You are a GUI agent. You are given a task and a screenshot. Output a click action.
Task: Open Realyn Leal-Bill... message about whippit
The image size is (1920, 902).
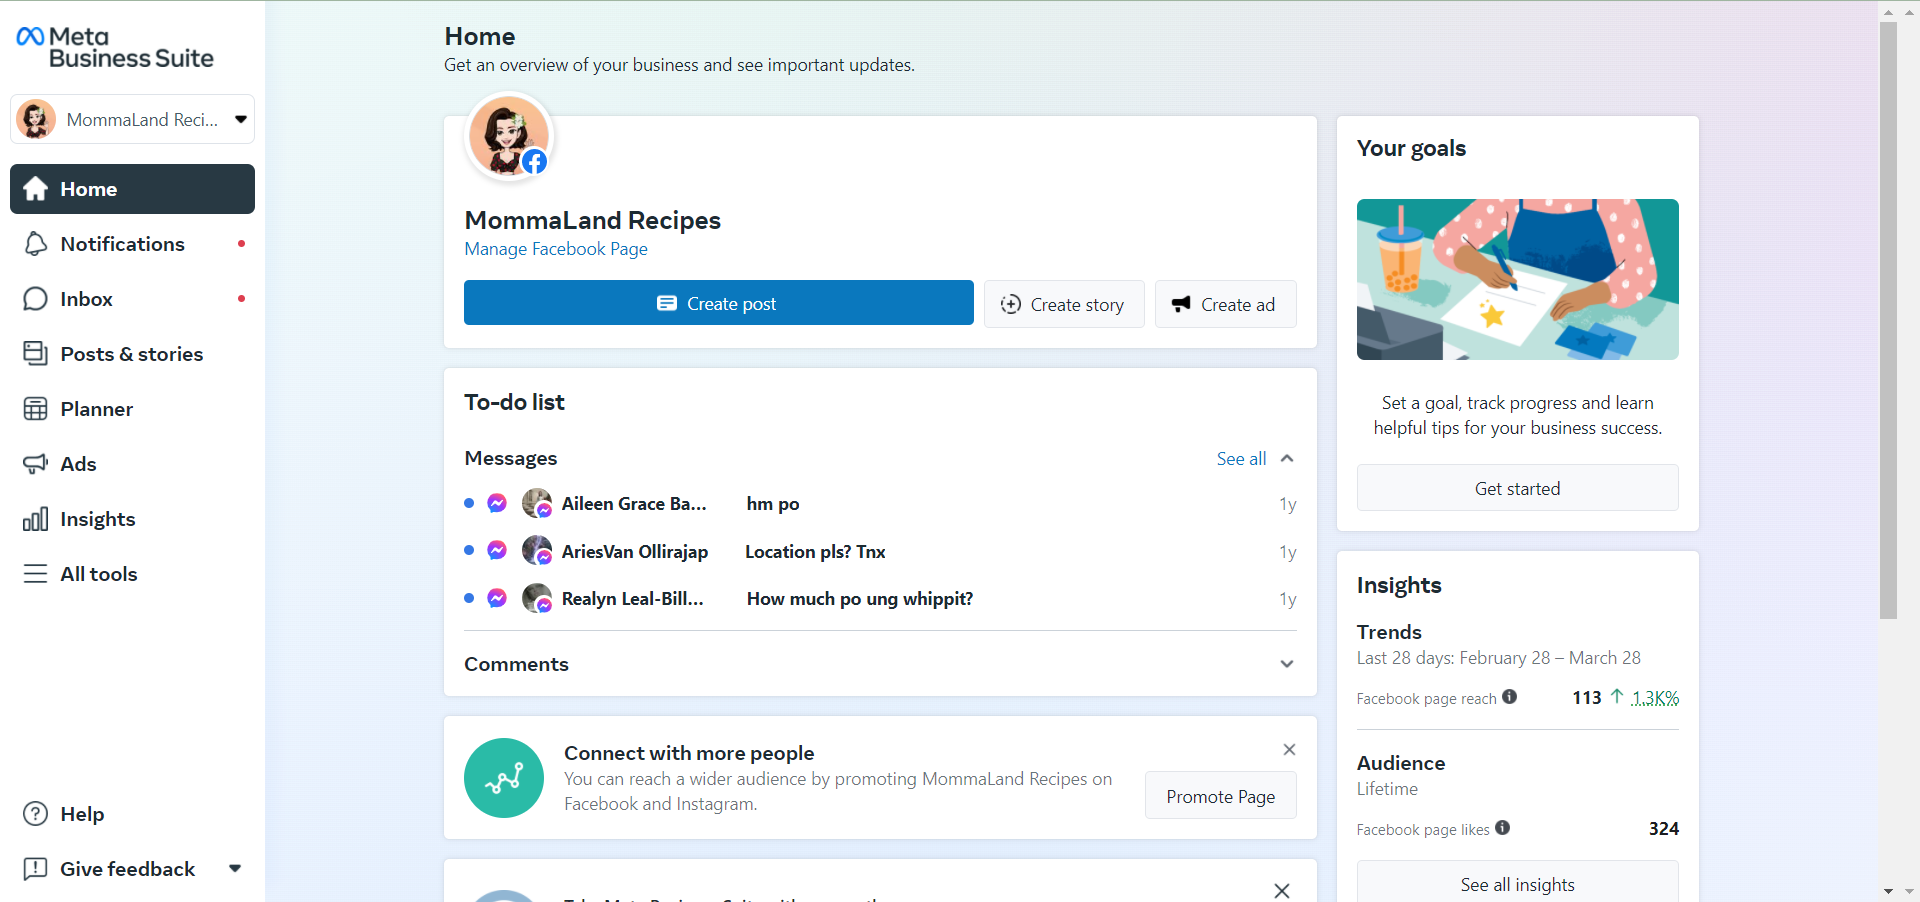[880, 599]
